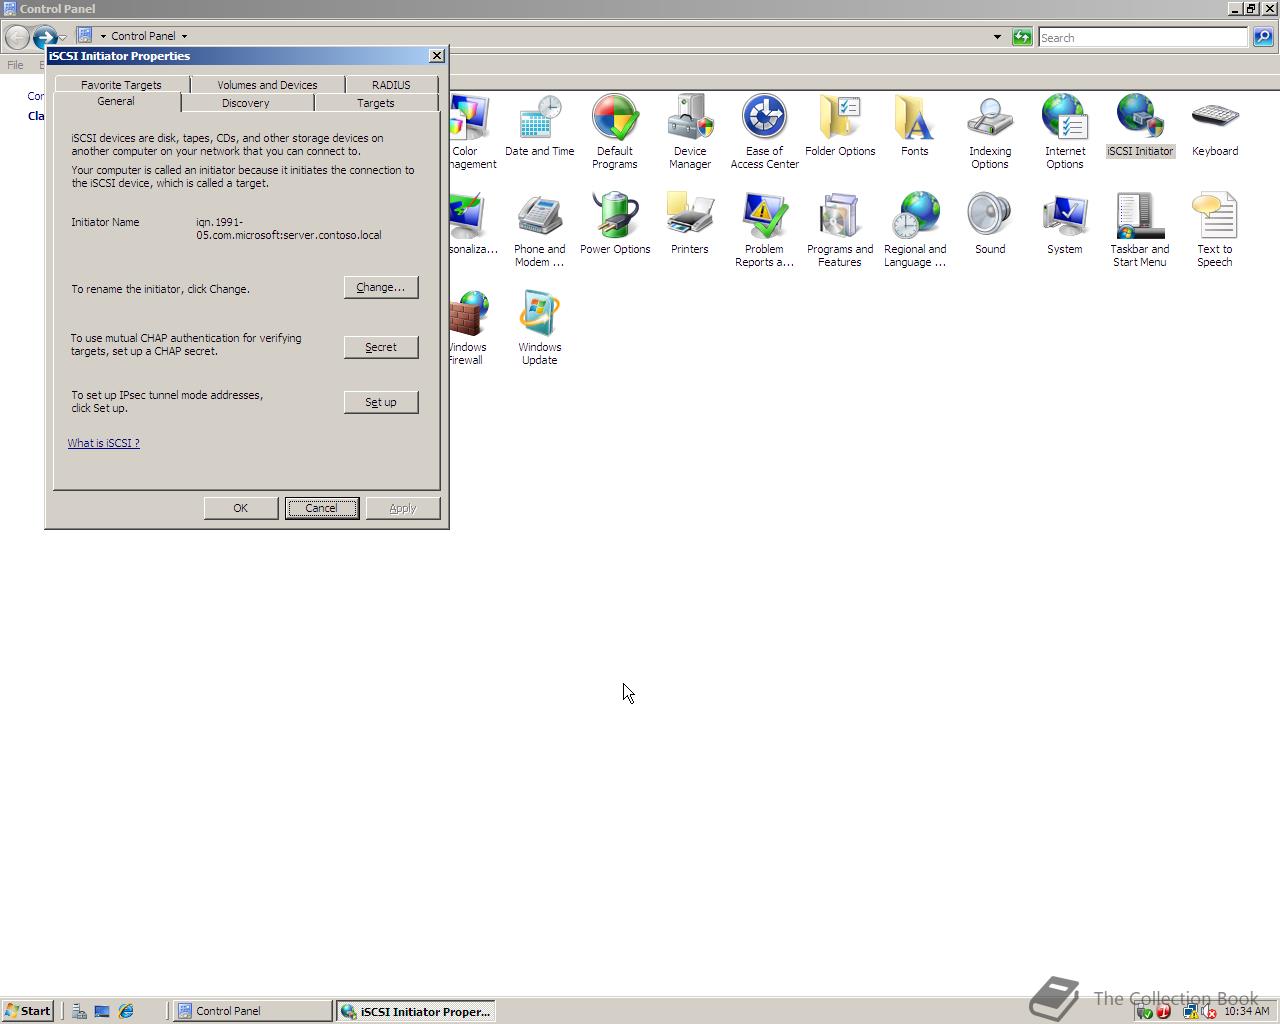Open Taskbar and Start Menu
Screen dimensions: 1280x1024
click(1139, 230)
